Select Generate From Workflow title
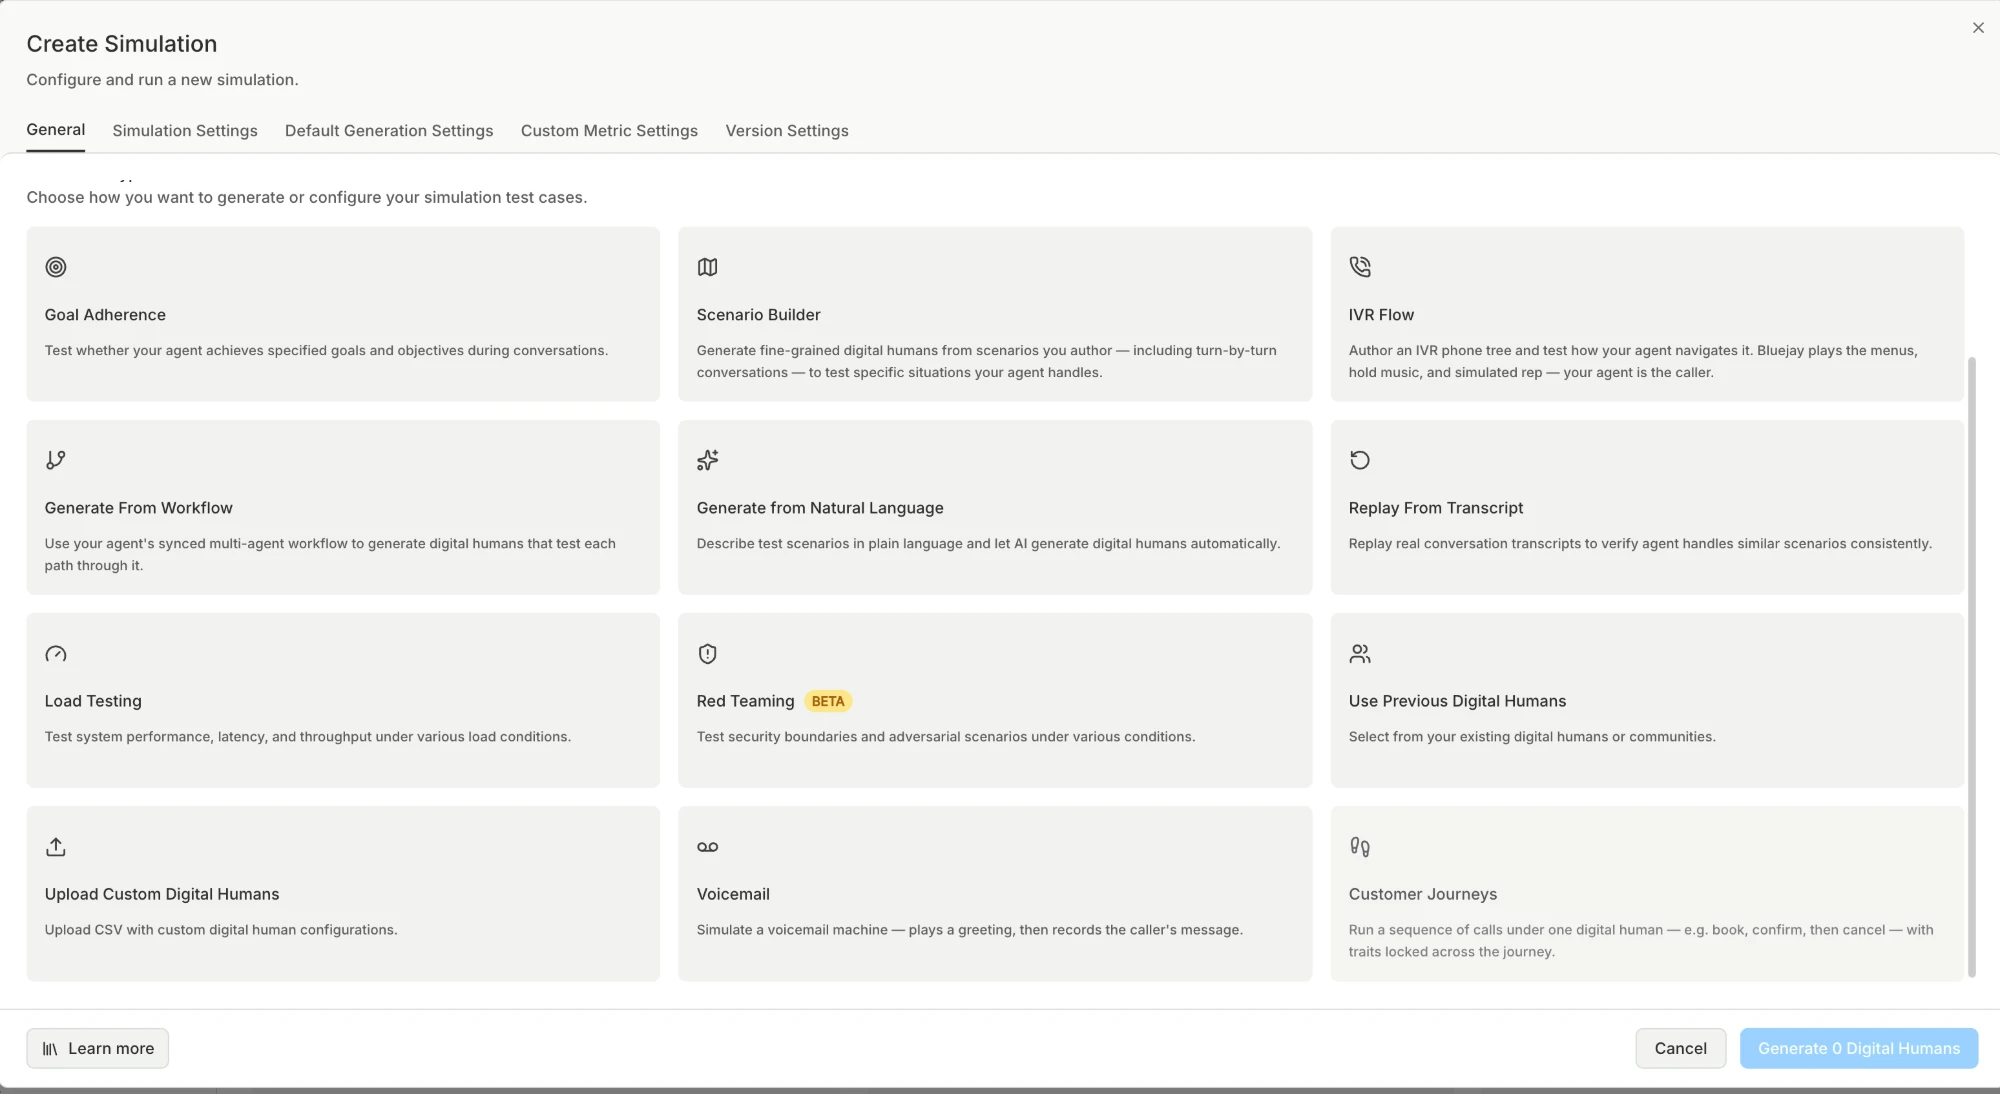The height and width of the screenshot is (1094, 2000). (x=138, y=508)
